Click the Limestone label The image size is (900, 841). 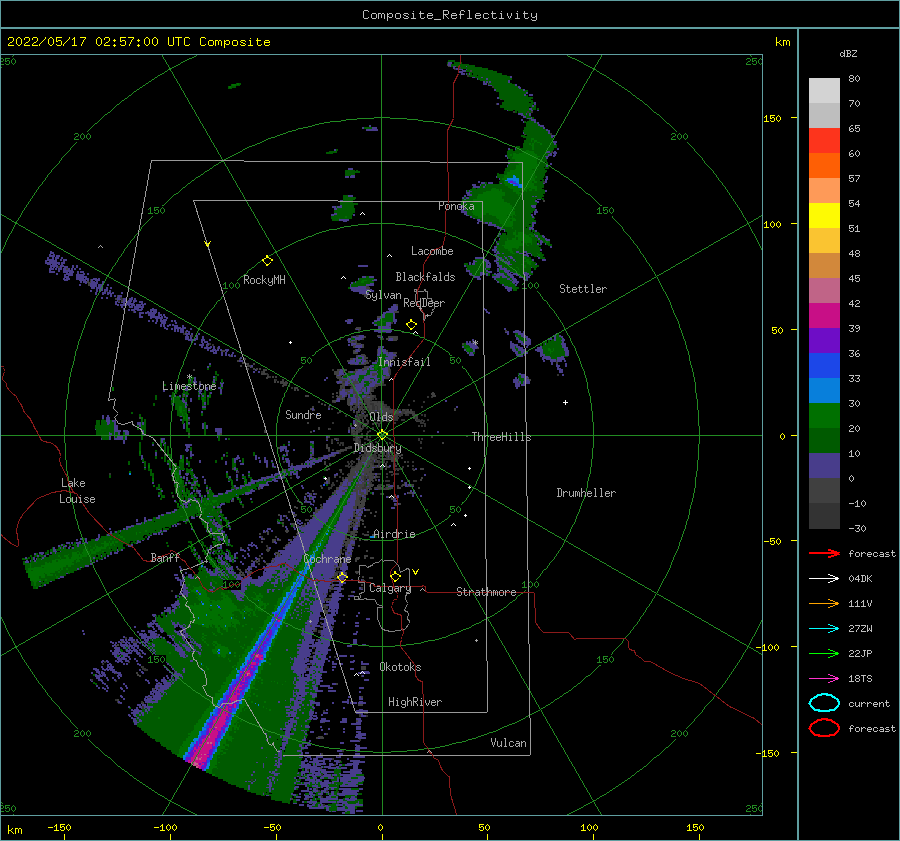[189, 386]
